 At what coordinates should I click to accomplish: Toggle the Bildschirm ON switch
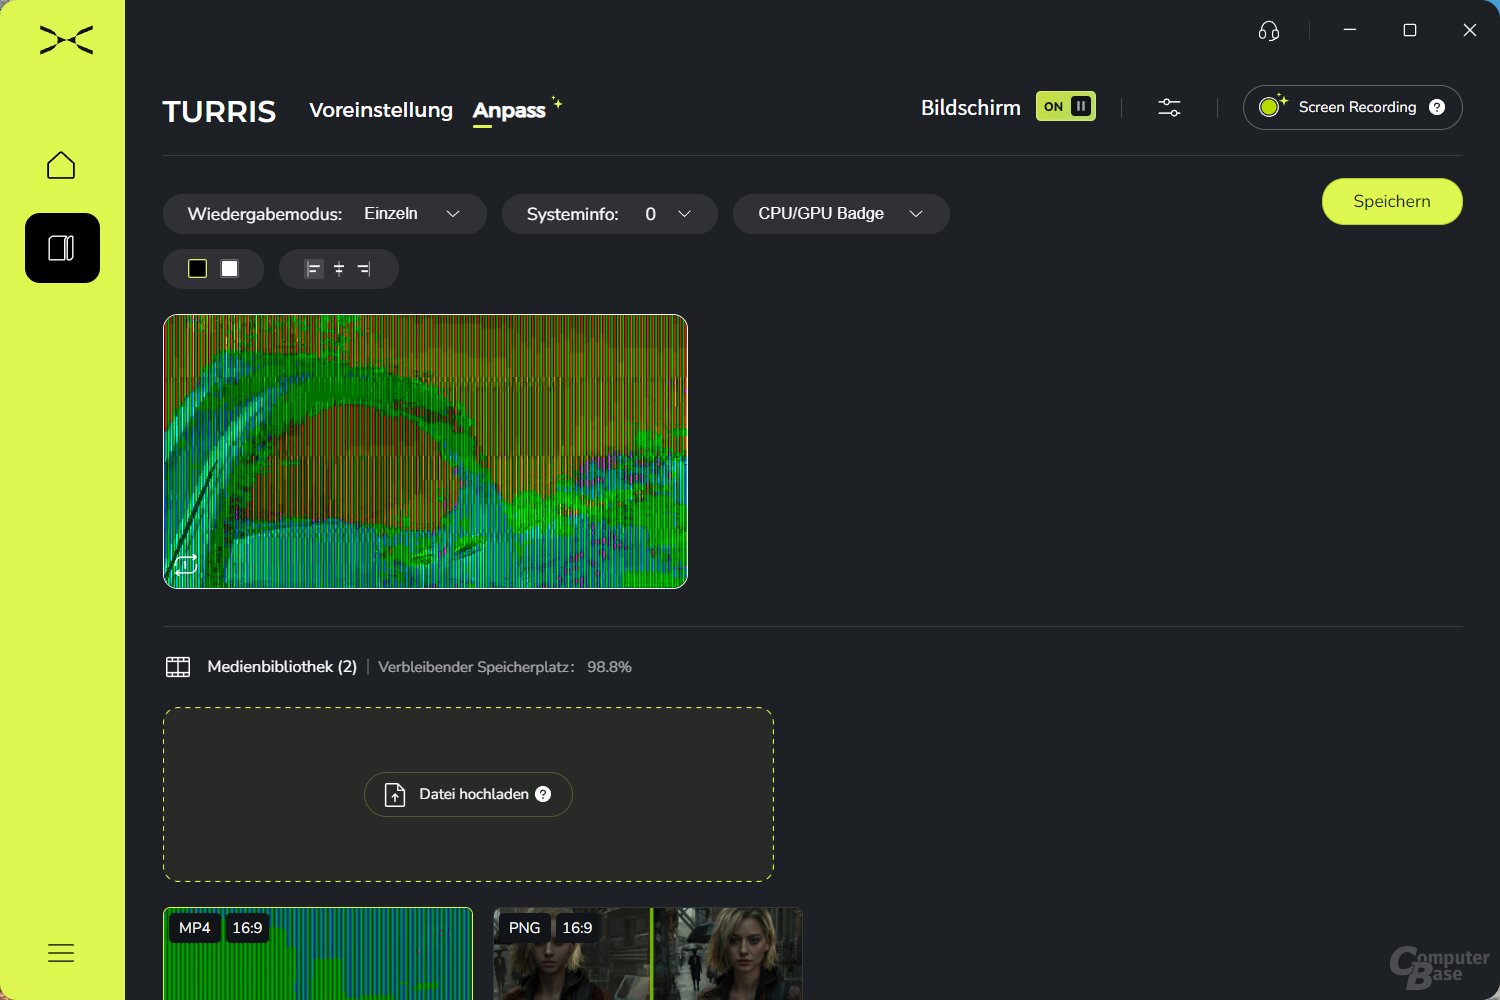(1065, 107)
